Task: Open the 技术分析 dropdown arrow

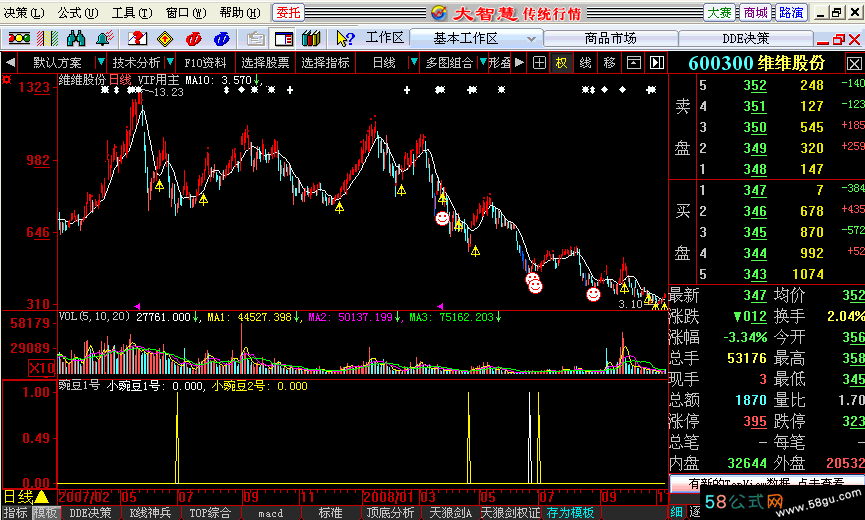Action: (x=170, y=62)
